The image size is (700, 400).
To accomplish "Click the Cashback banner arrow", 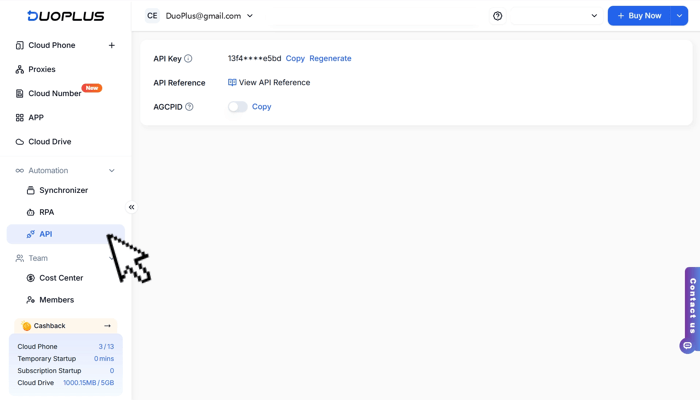I will tap(107, 326).
